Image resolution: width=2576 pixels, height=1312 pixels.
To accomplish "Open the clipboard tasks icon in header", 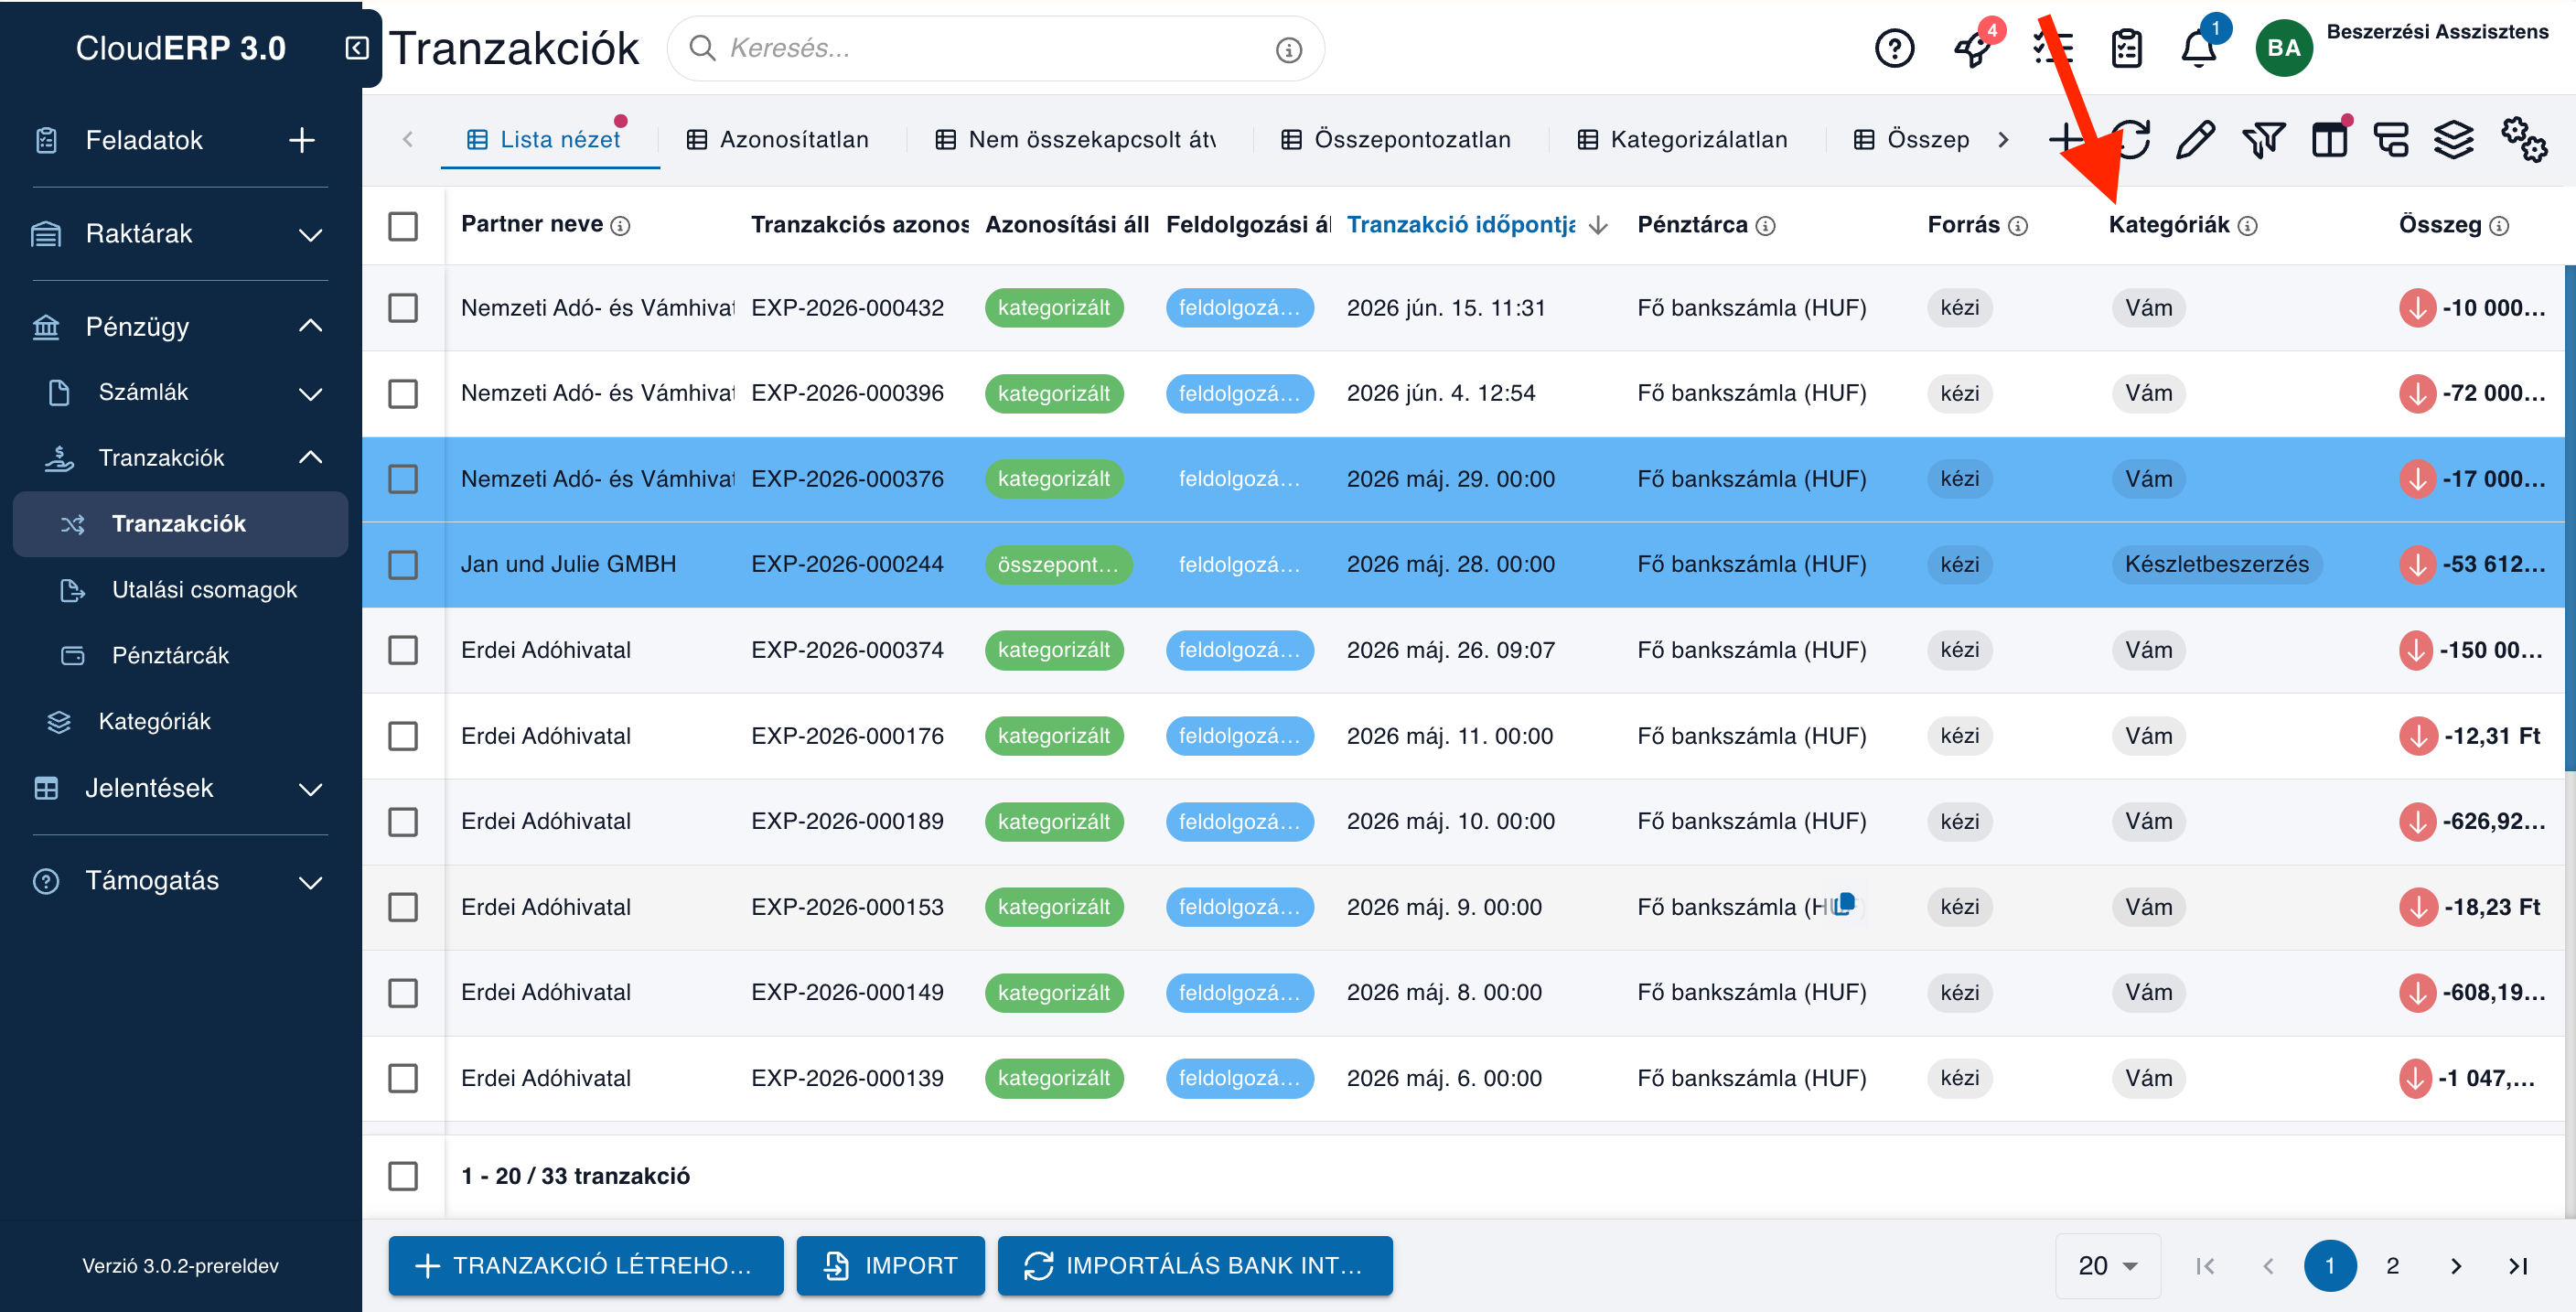I will [2126, 48].
